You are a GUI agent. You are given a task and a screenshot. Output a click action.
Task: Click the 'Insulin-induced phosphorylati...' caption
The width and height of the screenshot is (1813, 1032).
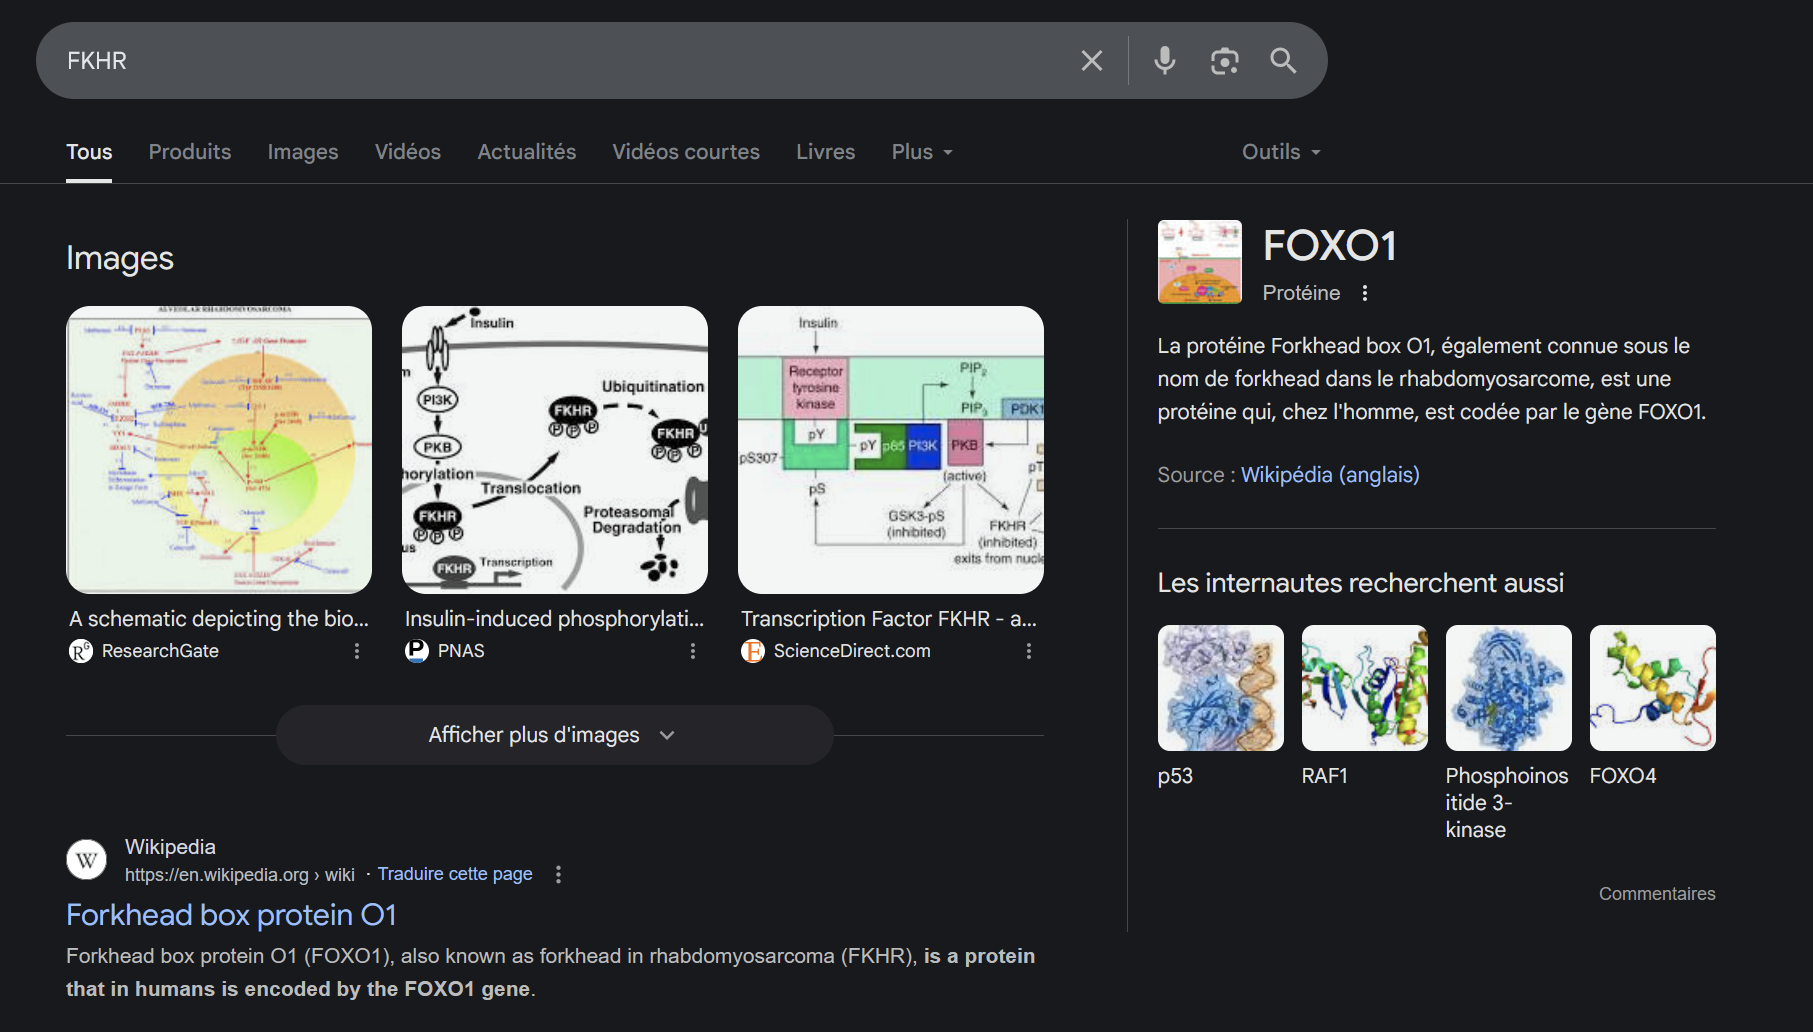click(555, 619)
